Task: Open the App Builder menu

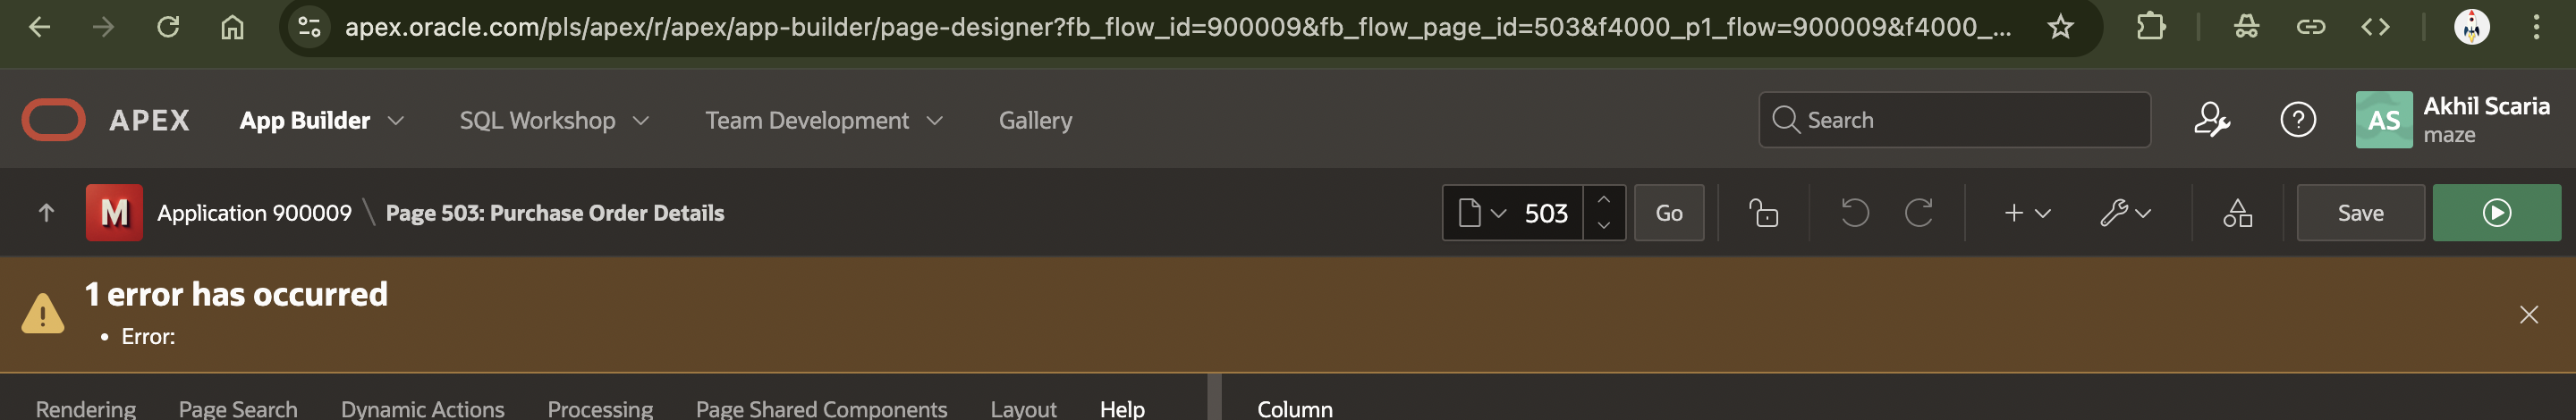Action: tap(305, 120)
